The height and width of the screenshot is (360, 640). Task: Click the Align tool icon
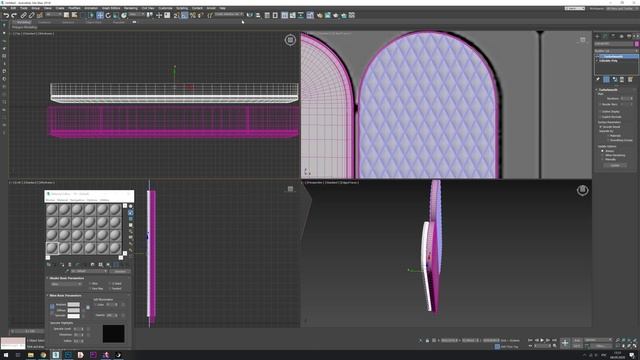coord(258,15)
